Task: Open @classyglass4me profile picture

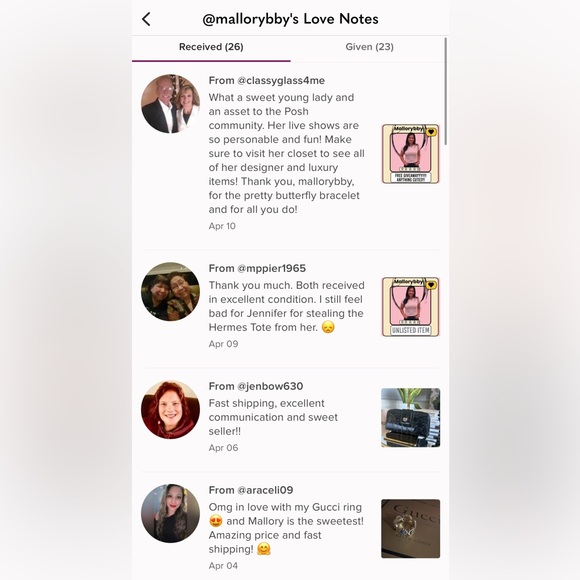Action: (x=171, y=104)
